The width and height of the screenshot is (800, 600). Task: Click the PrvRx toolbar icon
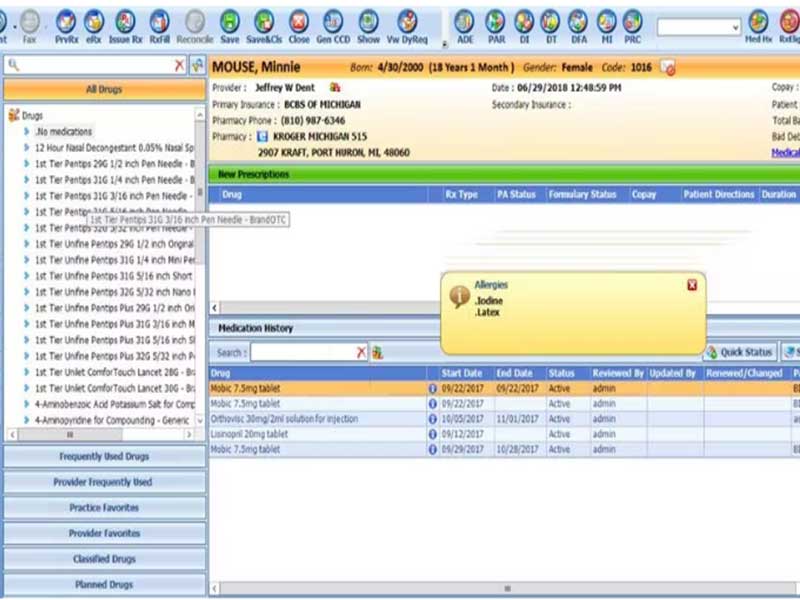(x=66, y=27)
